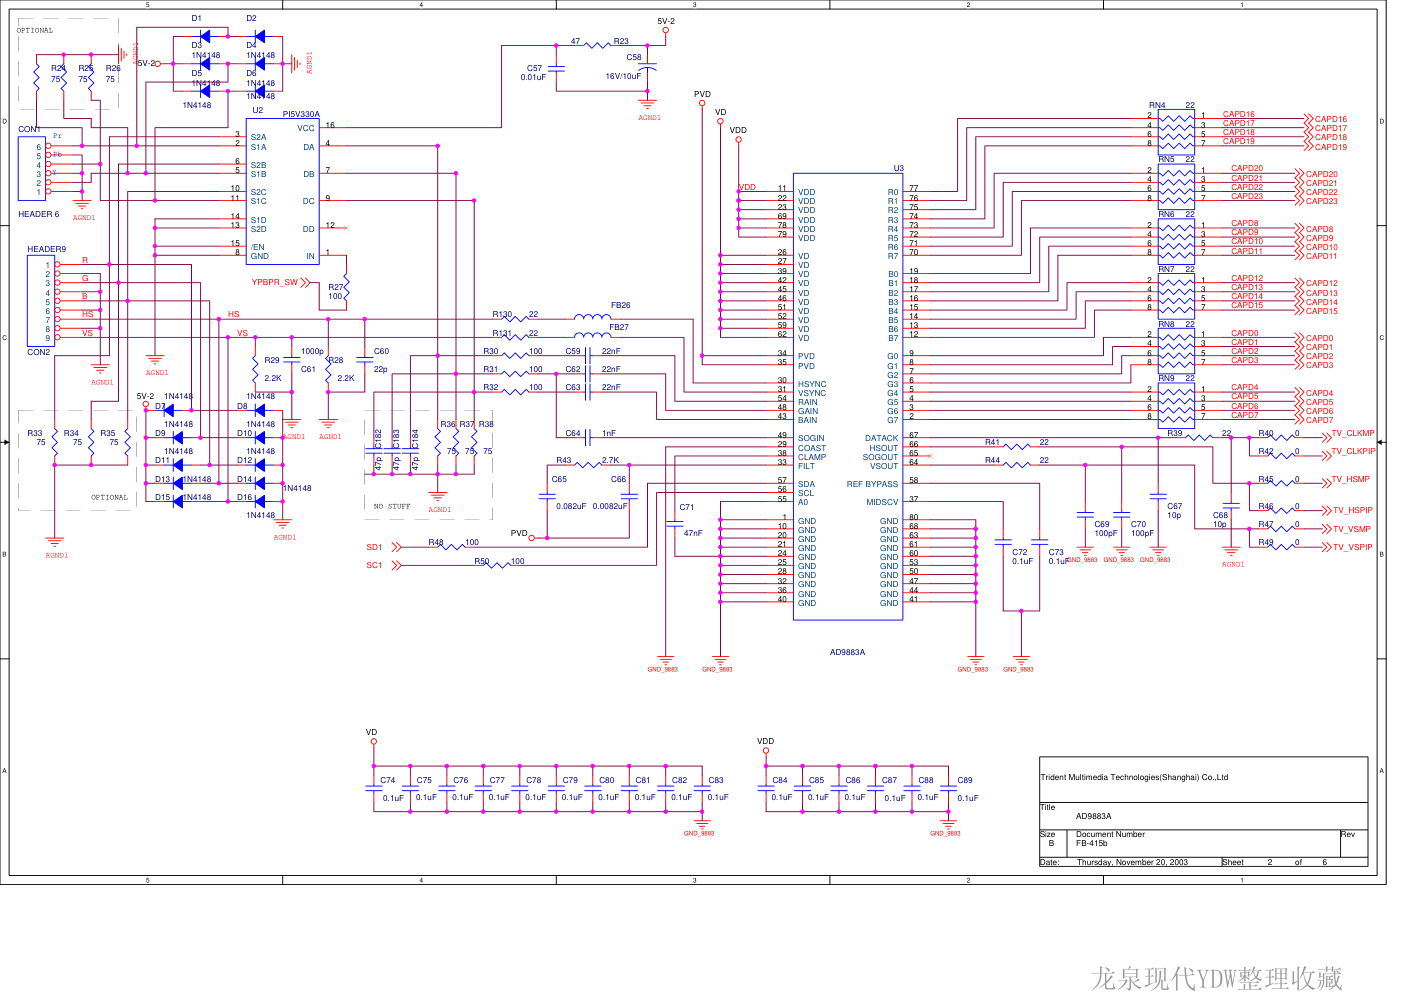Select the TV_VSMP output port
Viewport: 1404px width, 992px height.
(x=1351, y=529)
